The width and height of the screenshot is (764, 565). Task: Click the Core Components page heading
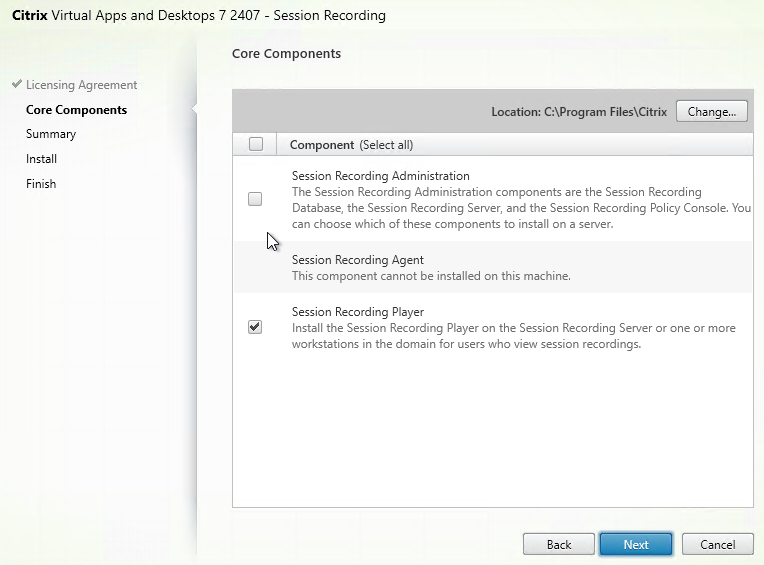tap(286, 54)
